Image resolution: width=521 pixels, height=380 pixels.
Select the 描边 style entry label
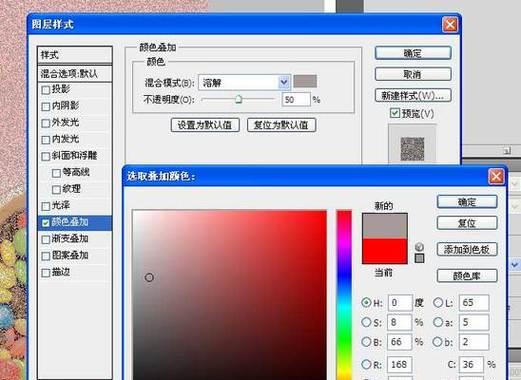click(61, 272)
